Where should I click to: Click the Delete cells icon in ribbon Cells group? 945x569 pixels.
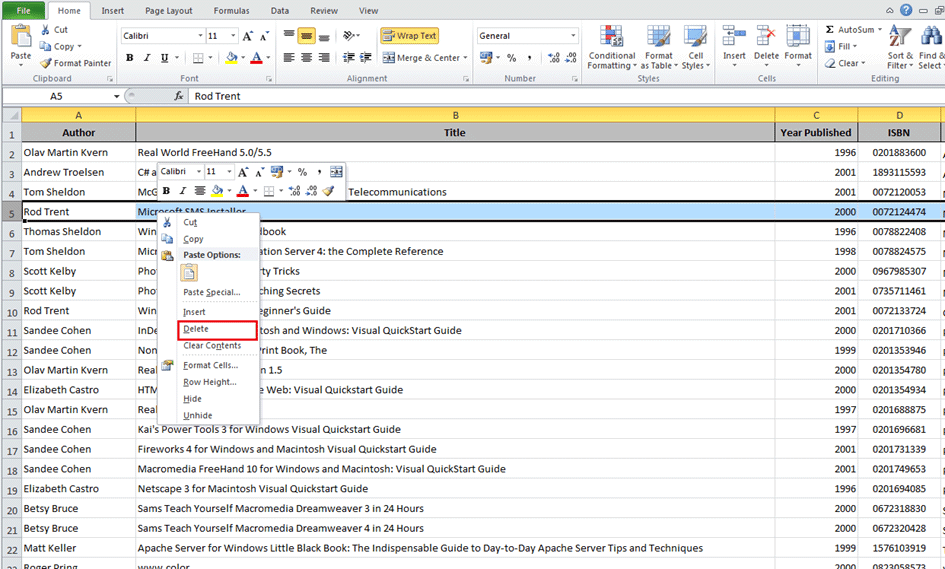coord(766,36)
